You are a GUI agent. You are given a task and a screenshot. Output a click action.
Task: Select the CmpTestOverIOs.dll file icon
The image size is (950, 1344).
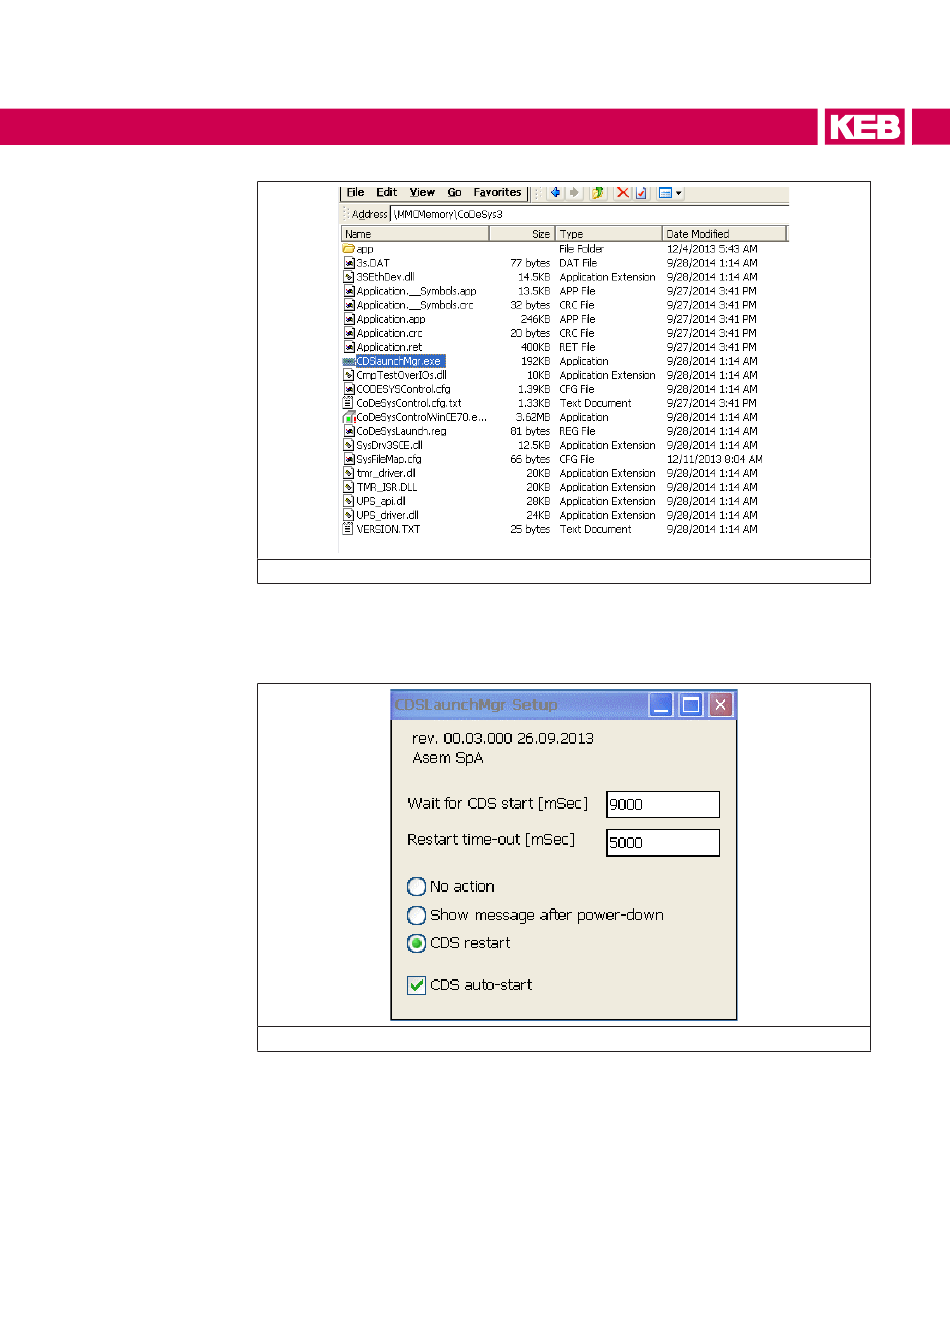(349, 375)
